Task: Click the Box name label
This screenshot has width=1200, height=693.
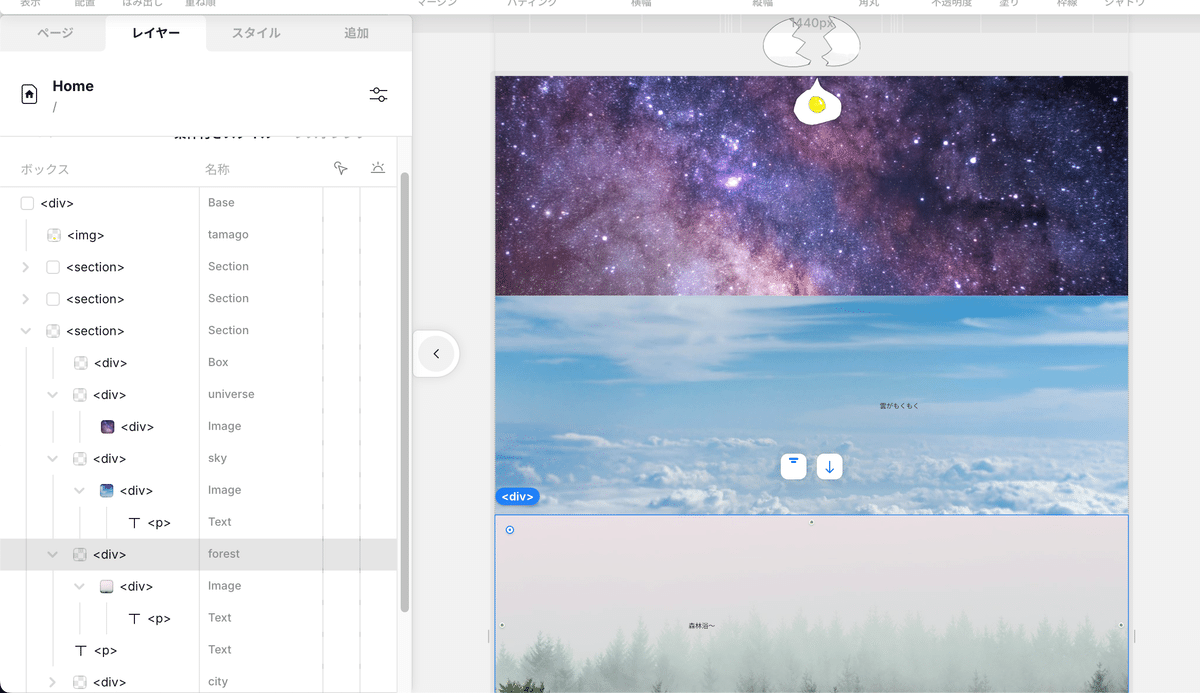Action: coord(218,362)
